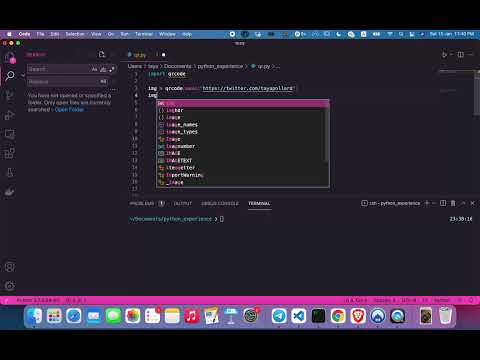The width and height of the screenshot is (480, 360).
Task: Click Python interpreter status bar entry
Action: [x=38, y=300]
